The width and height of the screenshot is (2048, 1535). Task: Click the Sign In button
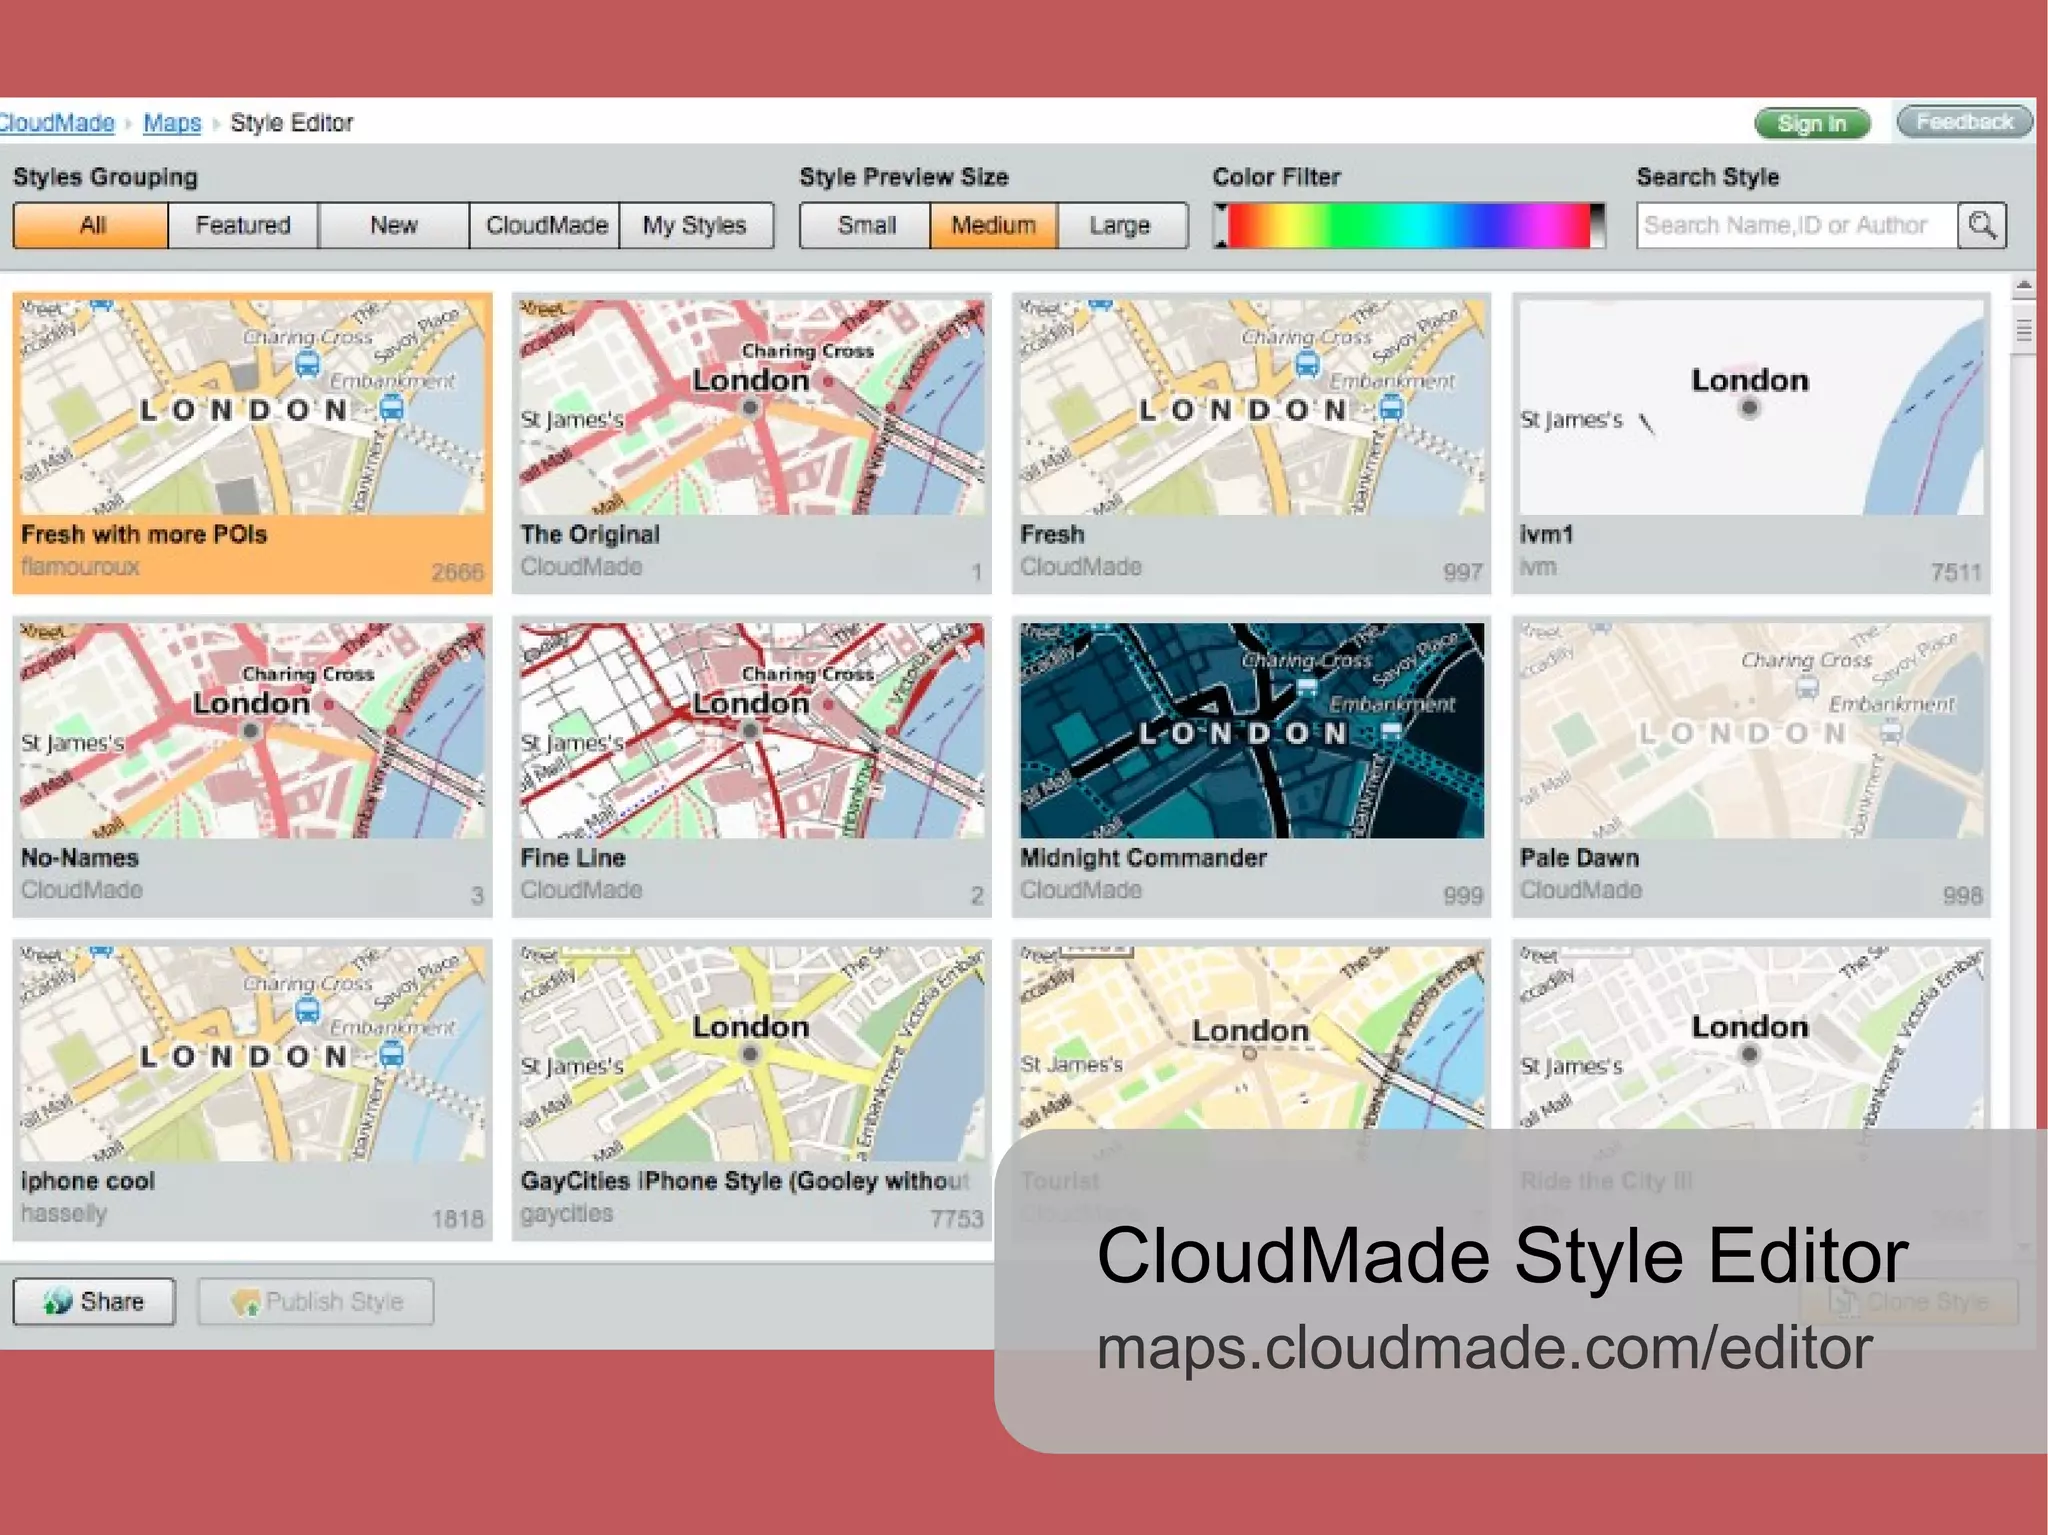pos(1812,123)
